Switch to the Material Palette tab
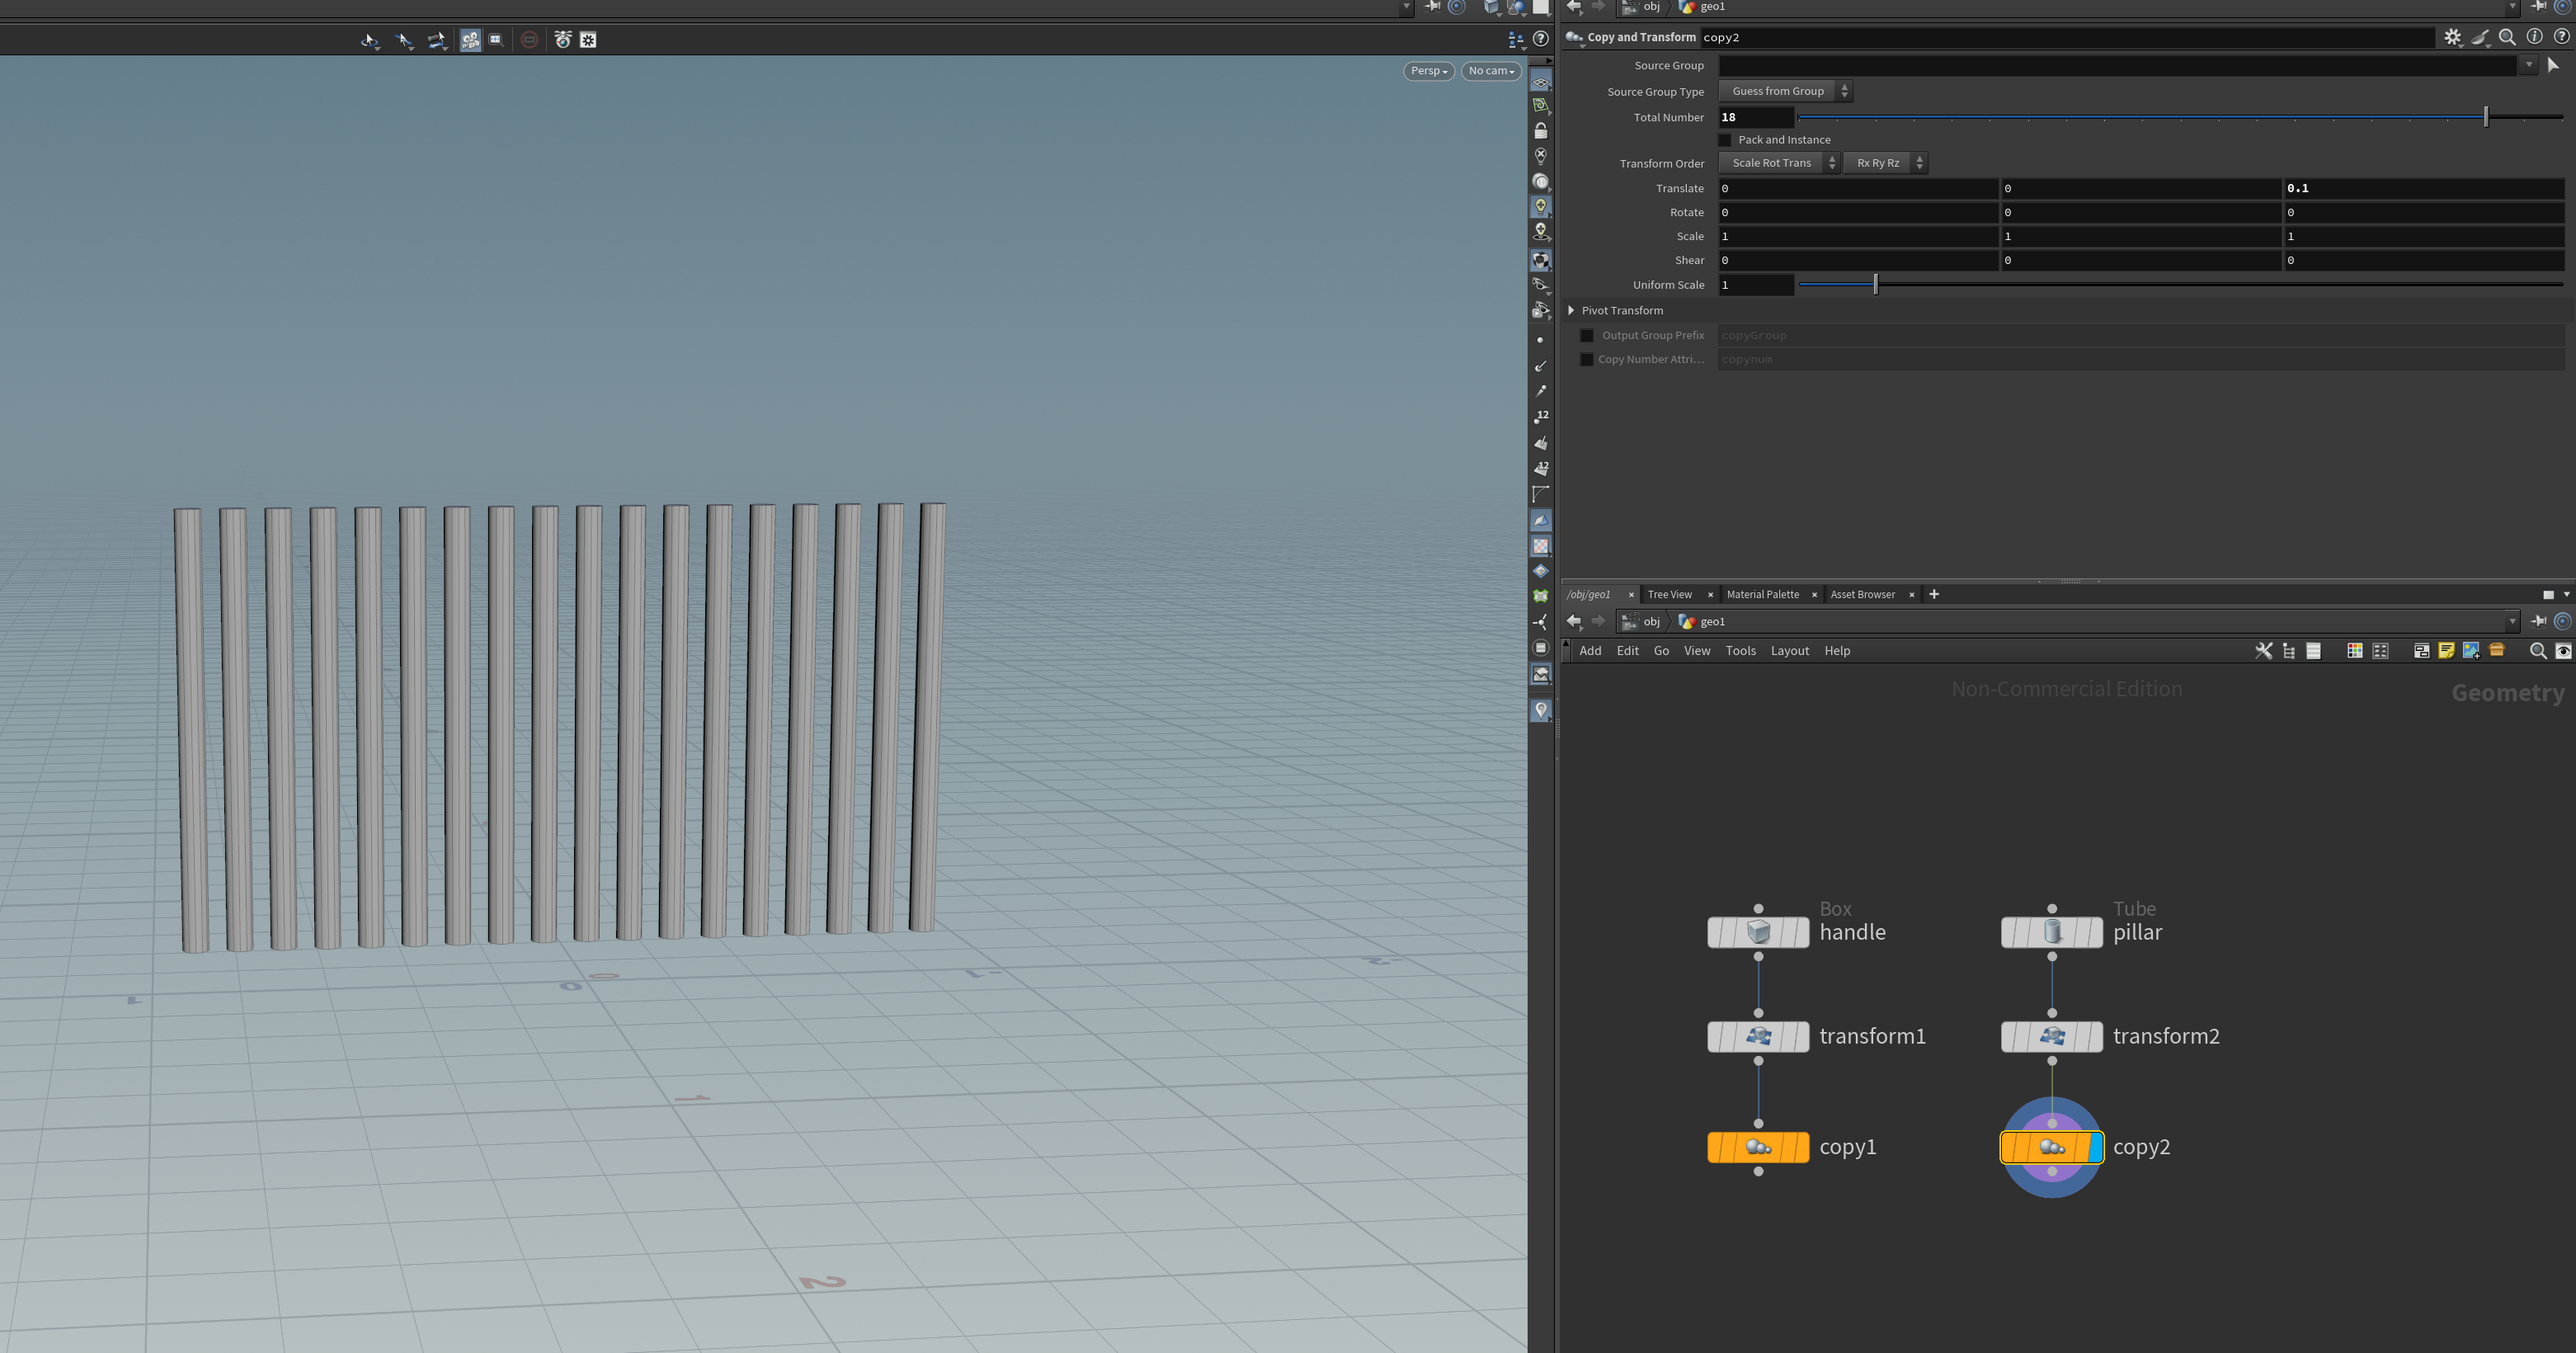2576x1353 pixels. tap(1762, 595)
